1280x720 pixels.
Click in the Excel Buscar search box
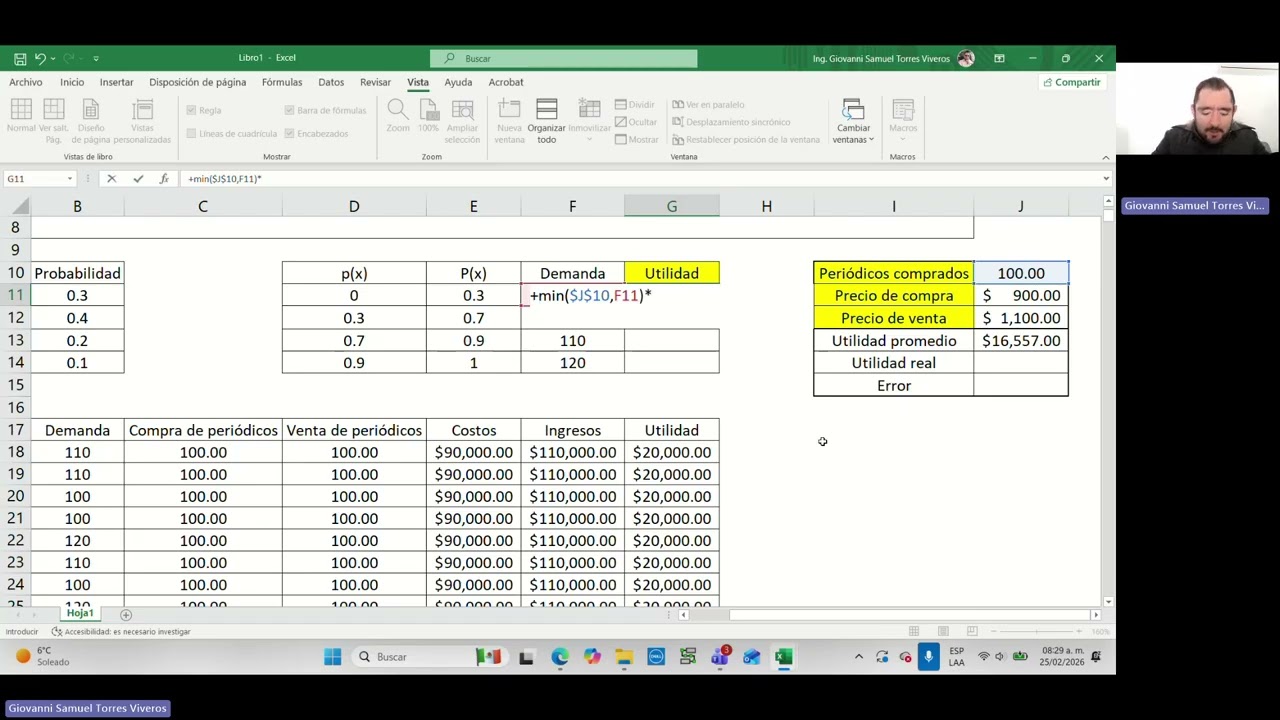pos(563,58)
